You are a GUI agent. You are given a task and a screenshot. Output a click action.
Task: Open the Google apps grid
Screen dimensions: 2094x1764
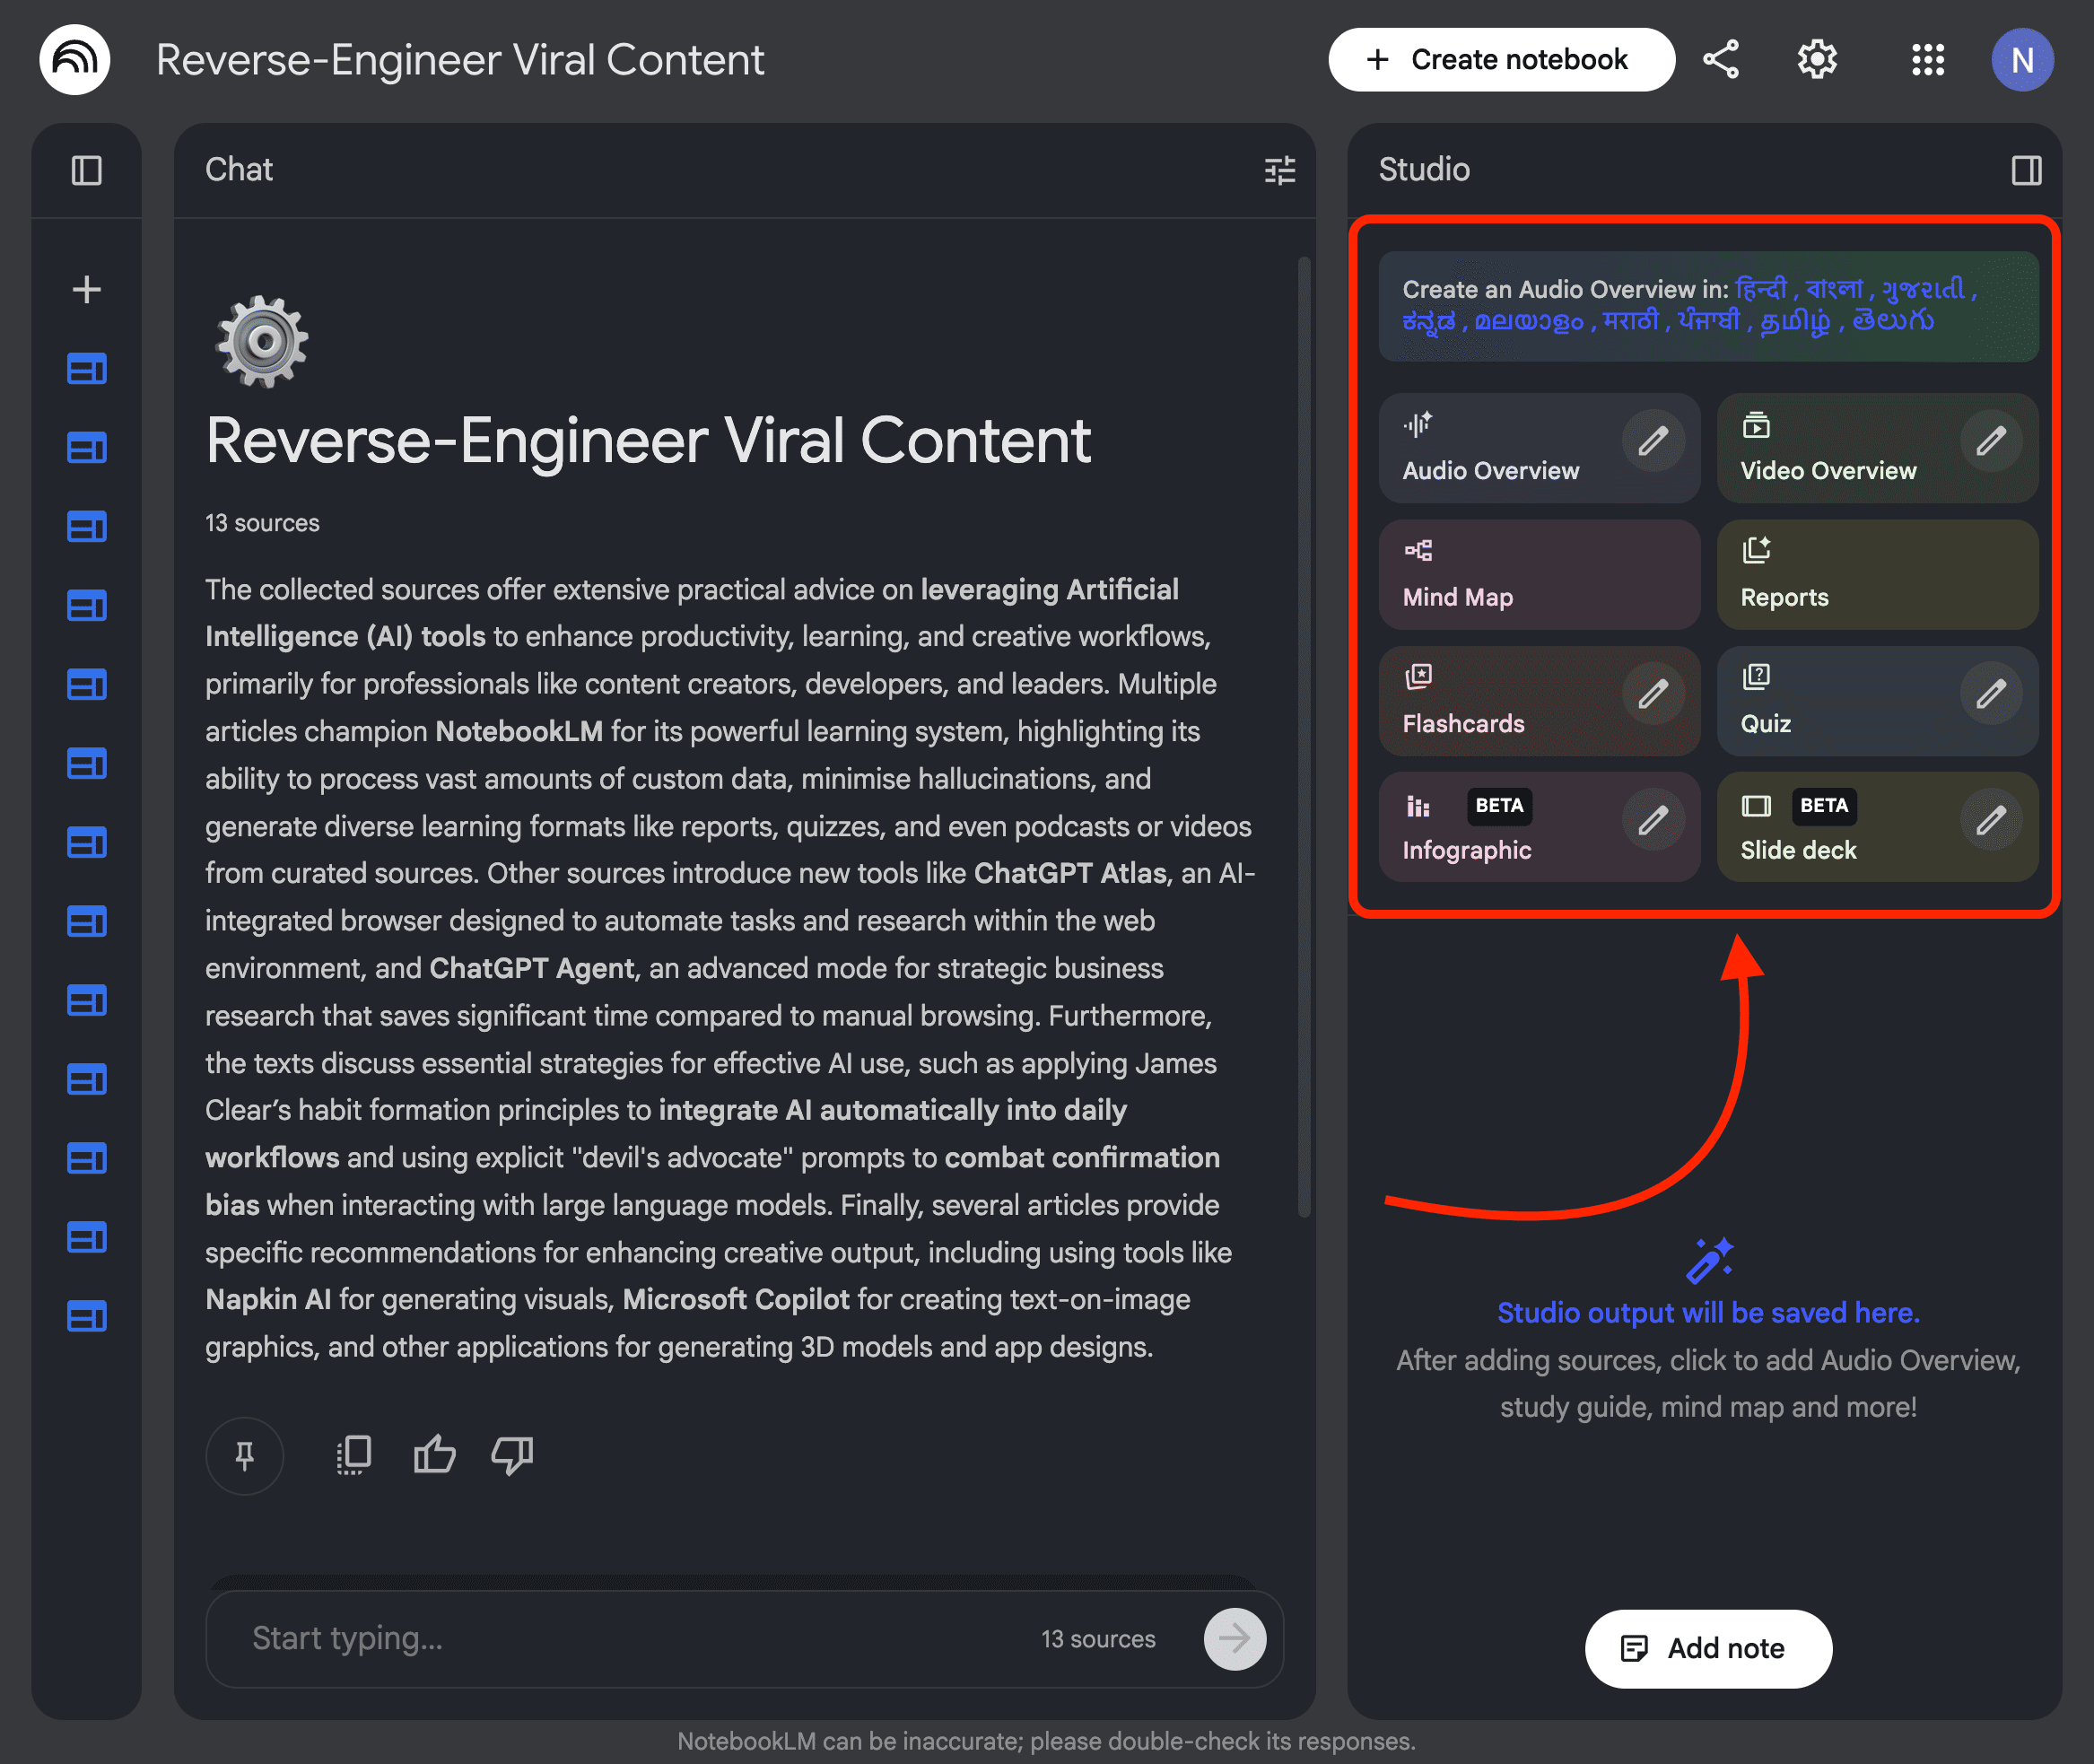pos(1927,60)
